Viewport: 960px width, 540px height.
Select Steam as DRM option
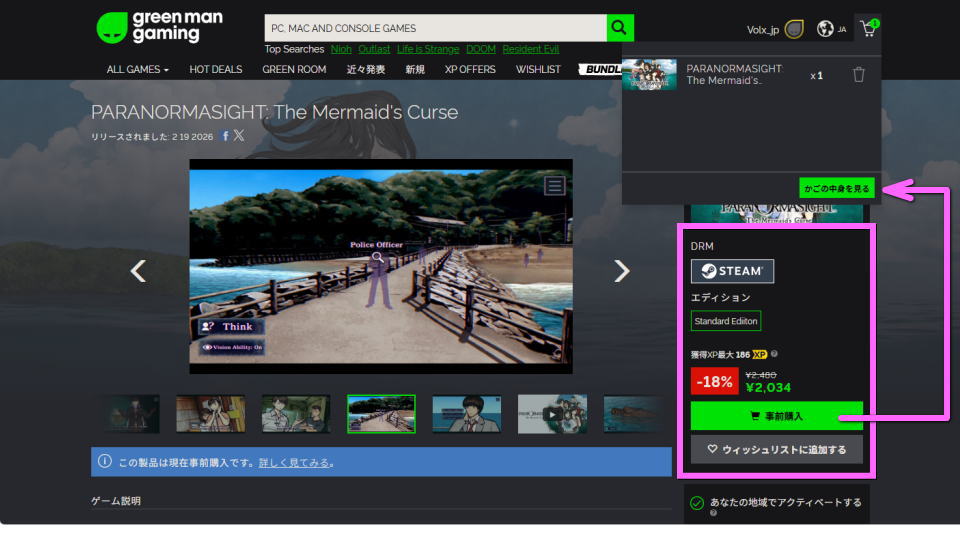732,271
